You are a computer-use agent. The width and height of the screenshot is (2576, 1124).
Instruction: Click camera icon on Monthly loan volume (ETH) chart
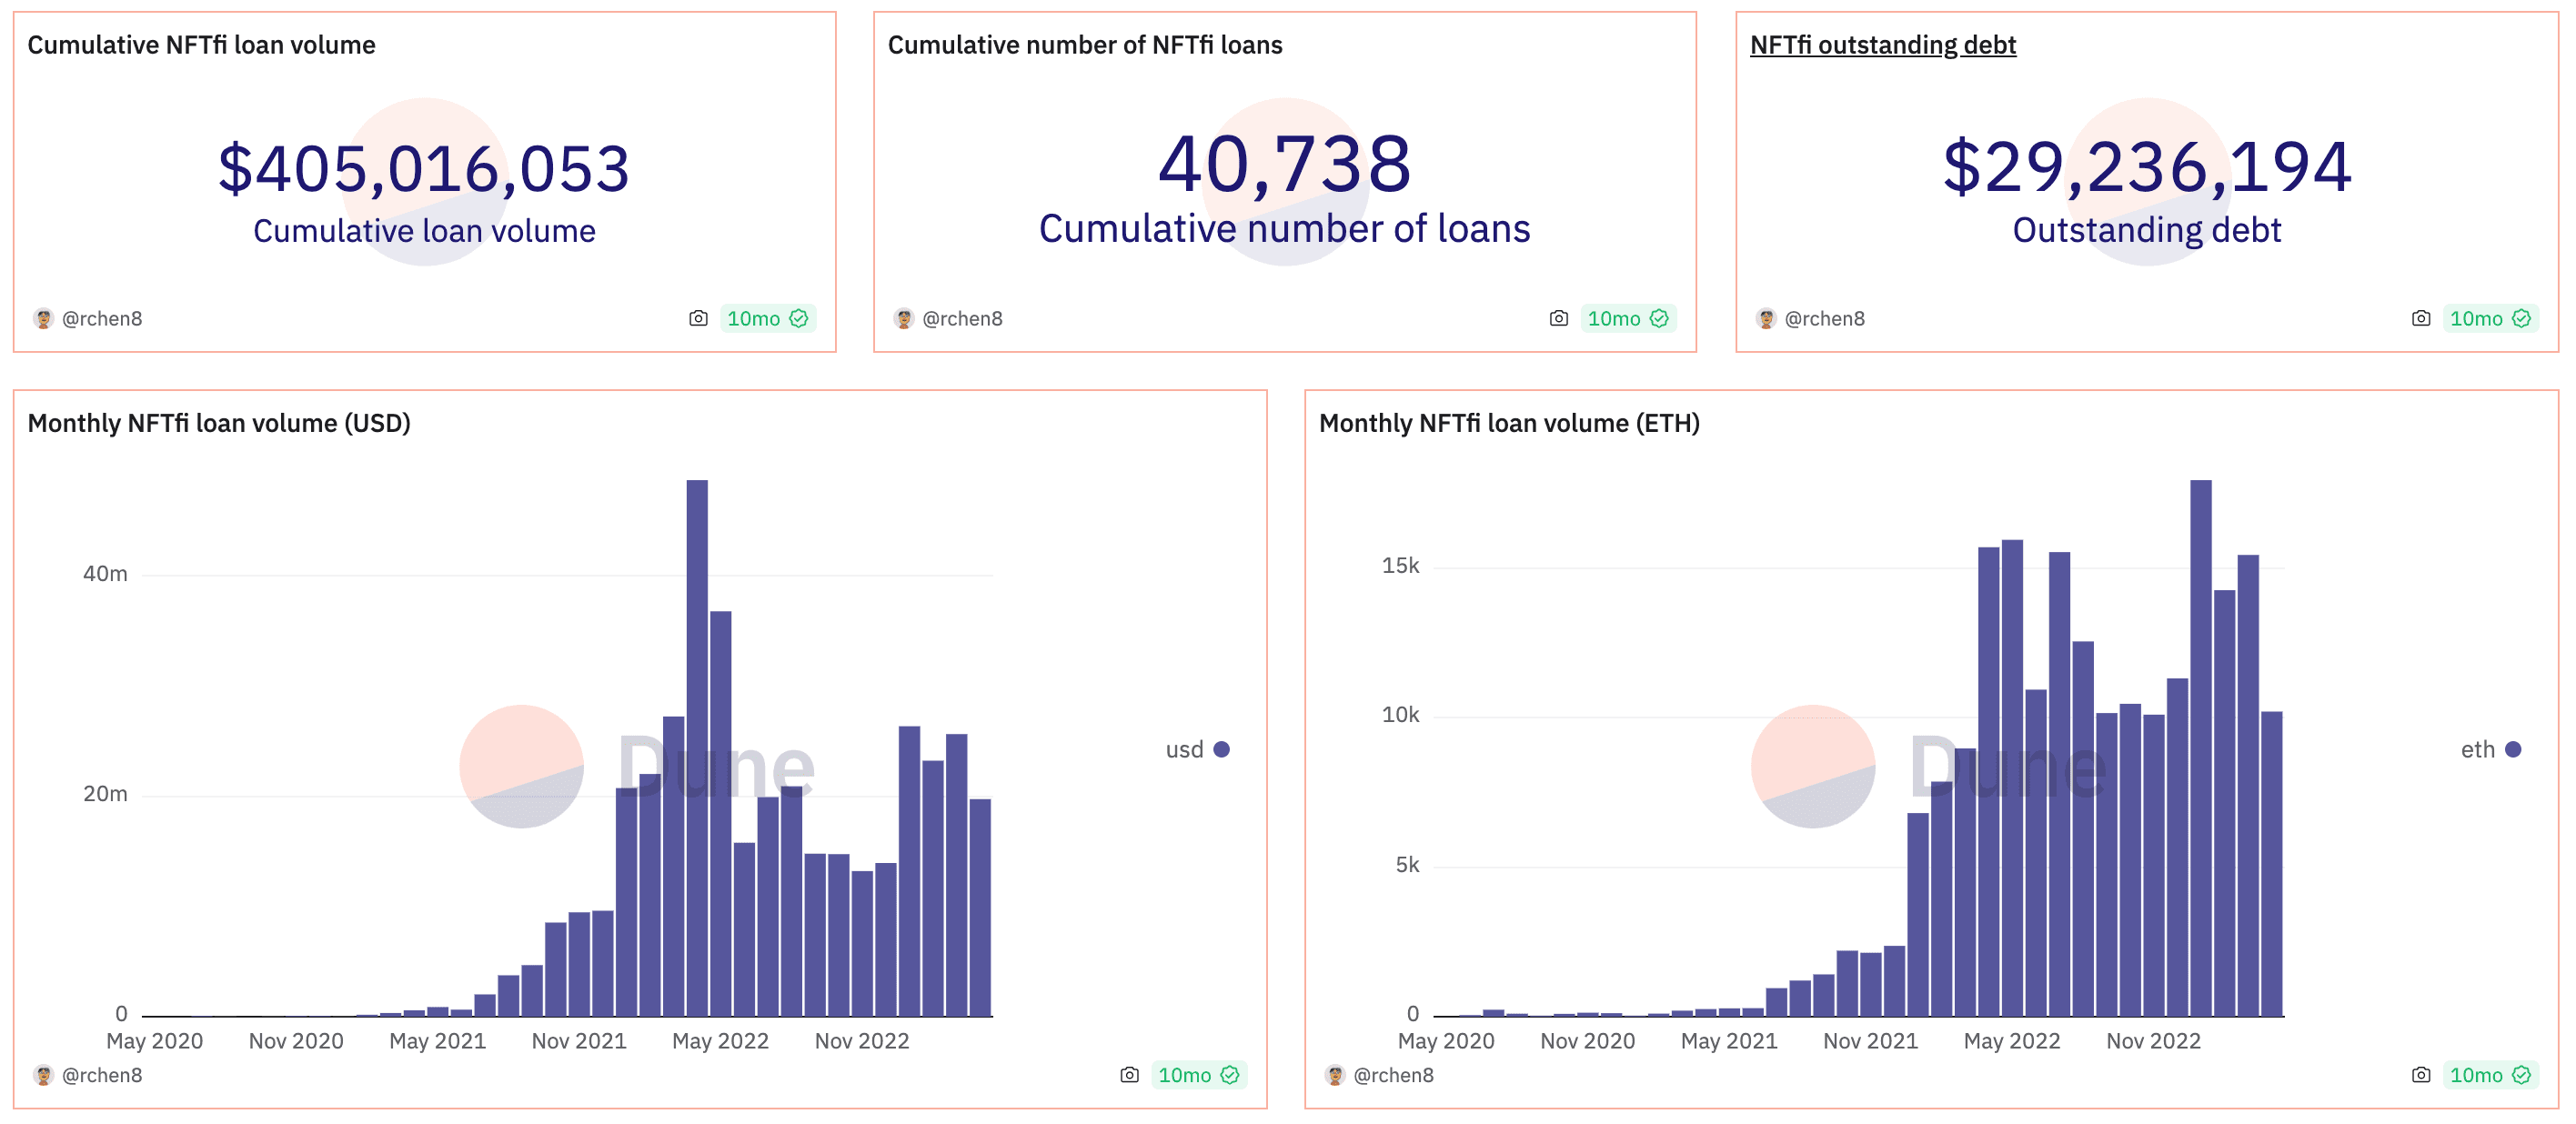click(x=2420, y=1074)
